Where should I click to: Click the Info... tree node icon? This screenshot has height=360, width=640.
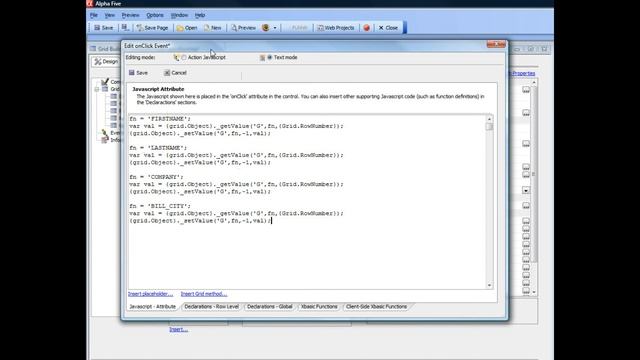(105, 140)
